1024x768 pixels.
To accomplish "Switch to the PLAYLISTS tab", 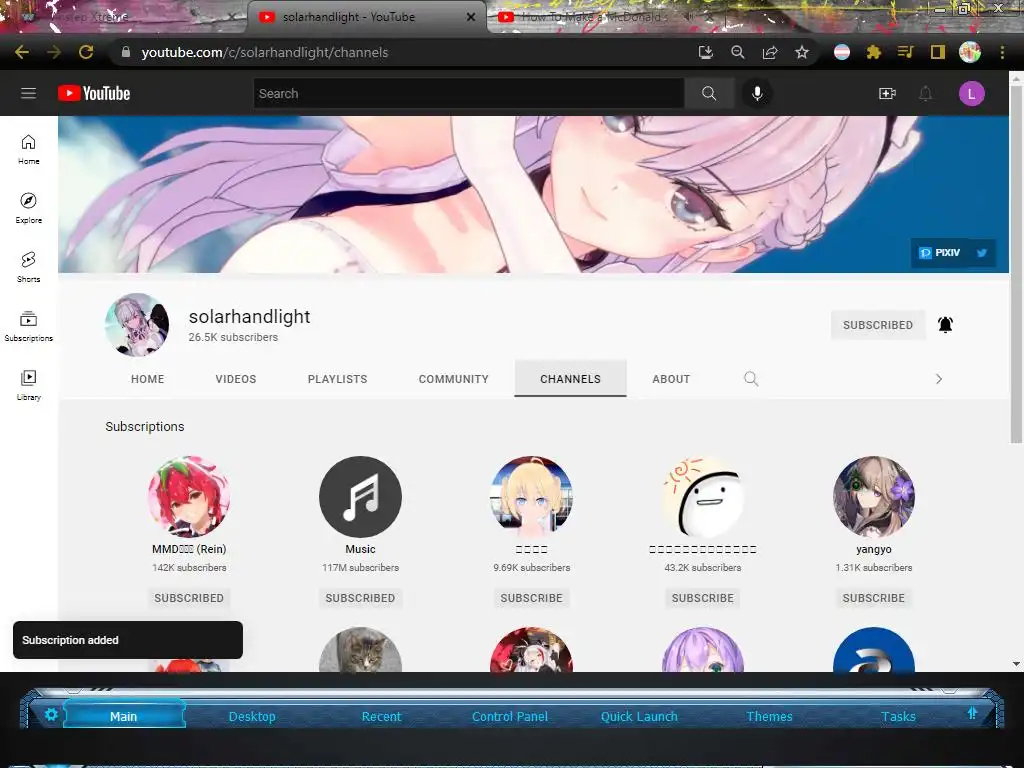I will coord(338,379).
